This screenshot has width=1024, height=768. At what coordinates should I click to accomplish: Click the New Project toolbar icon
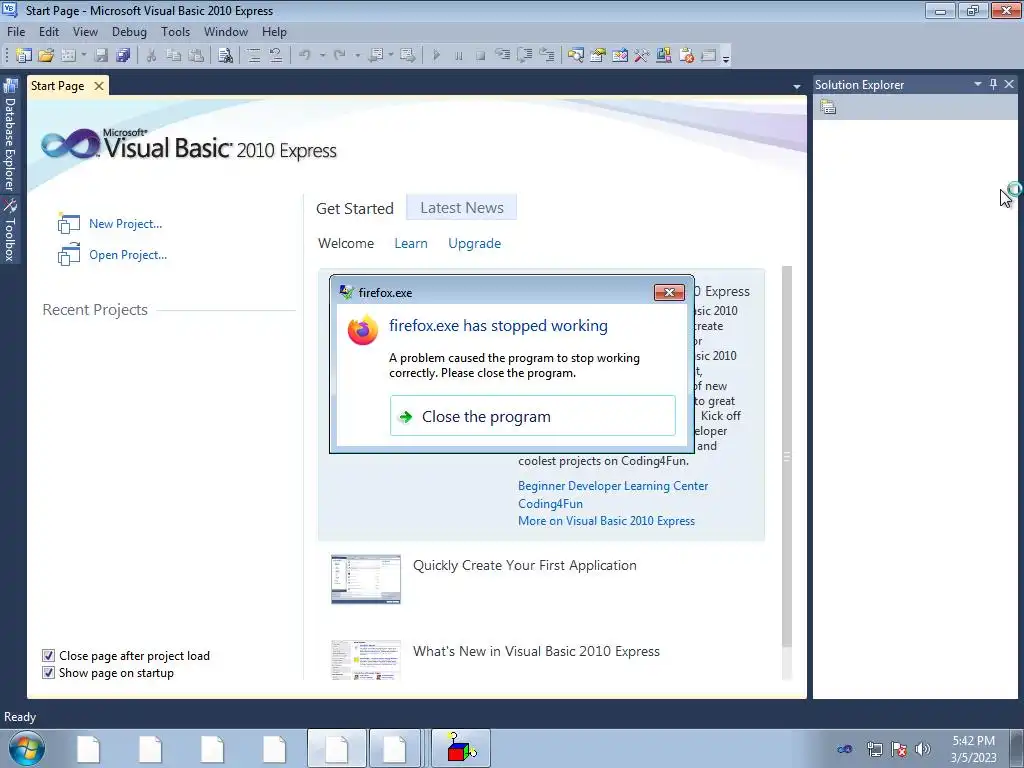[x=24, y=56]
